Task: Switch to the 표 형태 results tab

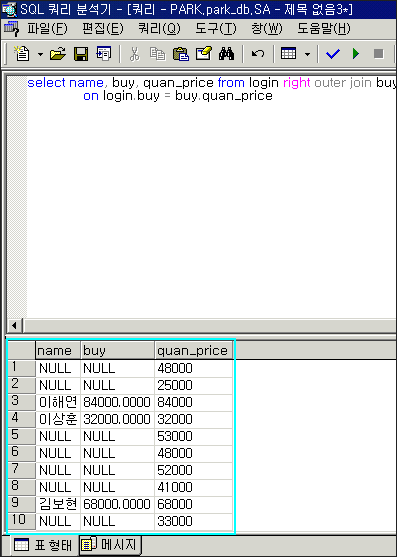Action: [42, 545]
